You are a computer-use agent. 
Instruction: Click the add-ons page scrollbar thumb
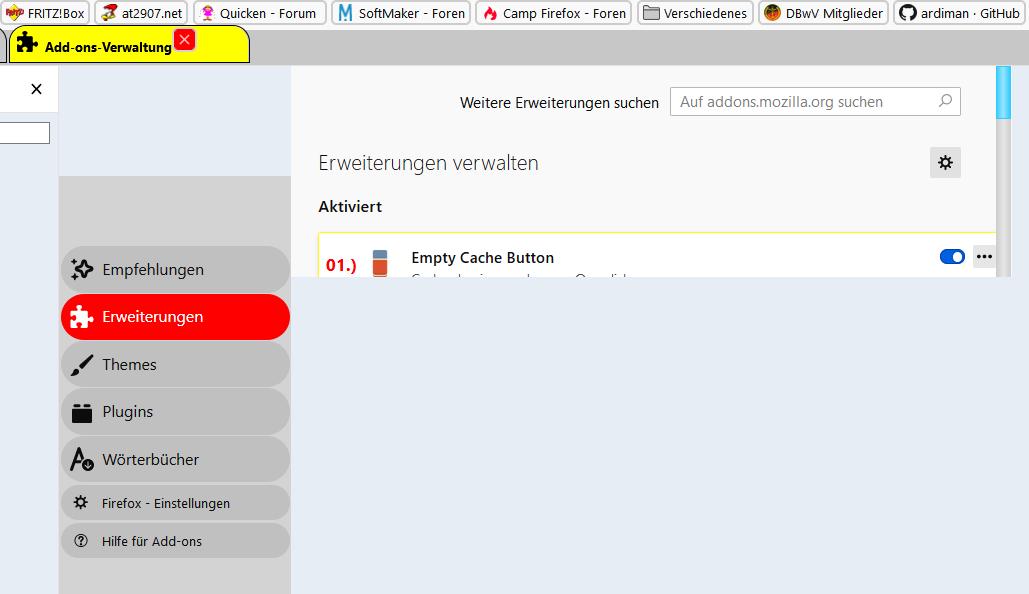pyautogui.click(x=1003, y=93)
